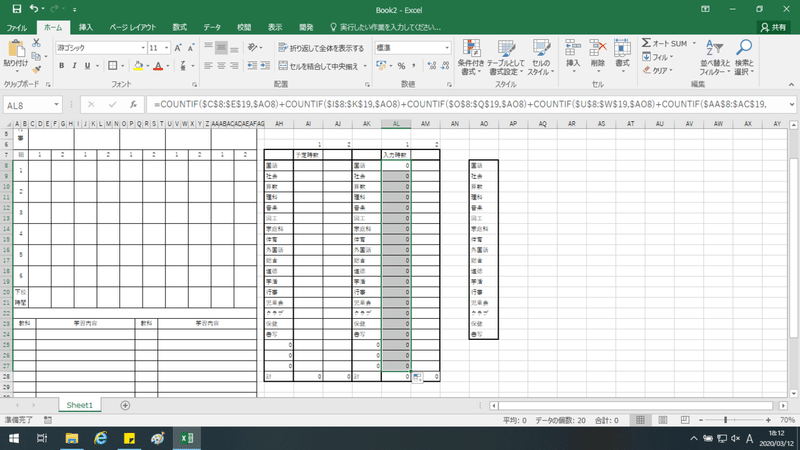The width and height of the screenshot is (800, 450).
Task: Open the Merge and Center dropdown arrow
Action: 365,66
